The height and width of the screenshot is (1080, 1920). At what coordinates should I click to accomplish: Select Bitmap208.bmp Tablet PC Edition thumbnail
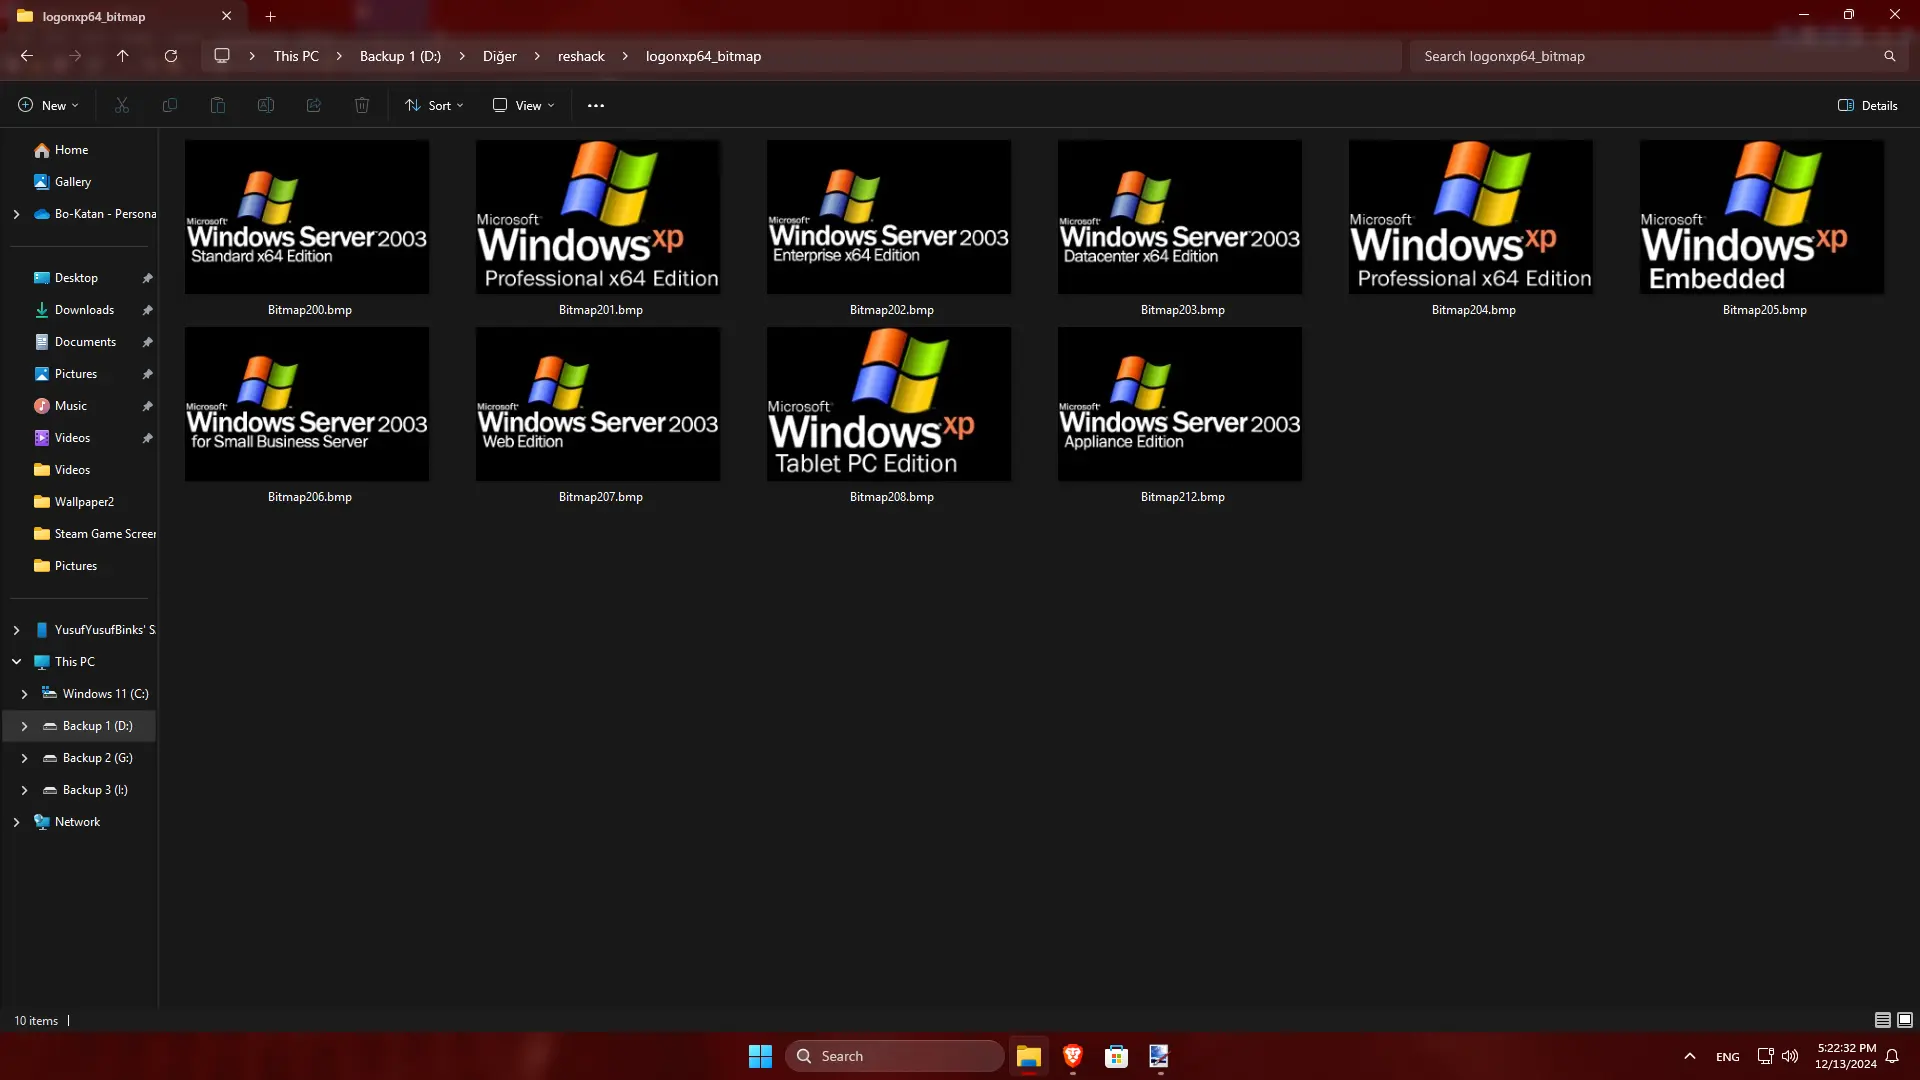coord(889,404)
